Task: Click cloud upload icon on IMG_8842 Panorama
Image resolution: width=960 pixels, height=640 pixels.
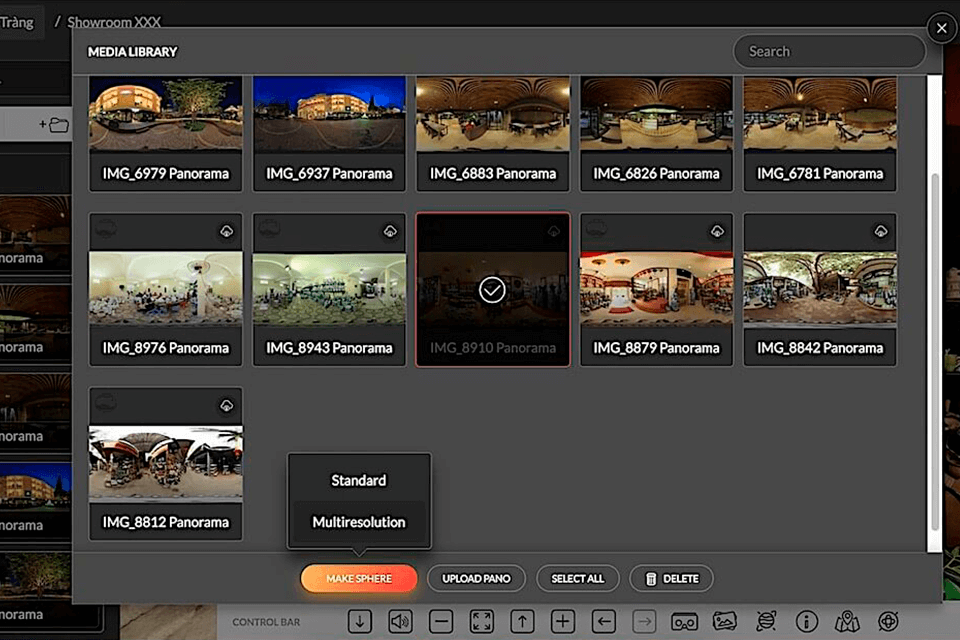Action: [880, 231]
